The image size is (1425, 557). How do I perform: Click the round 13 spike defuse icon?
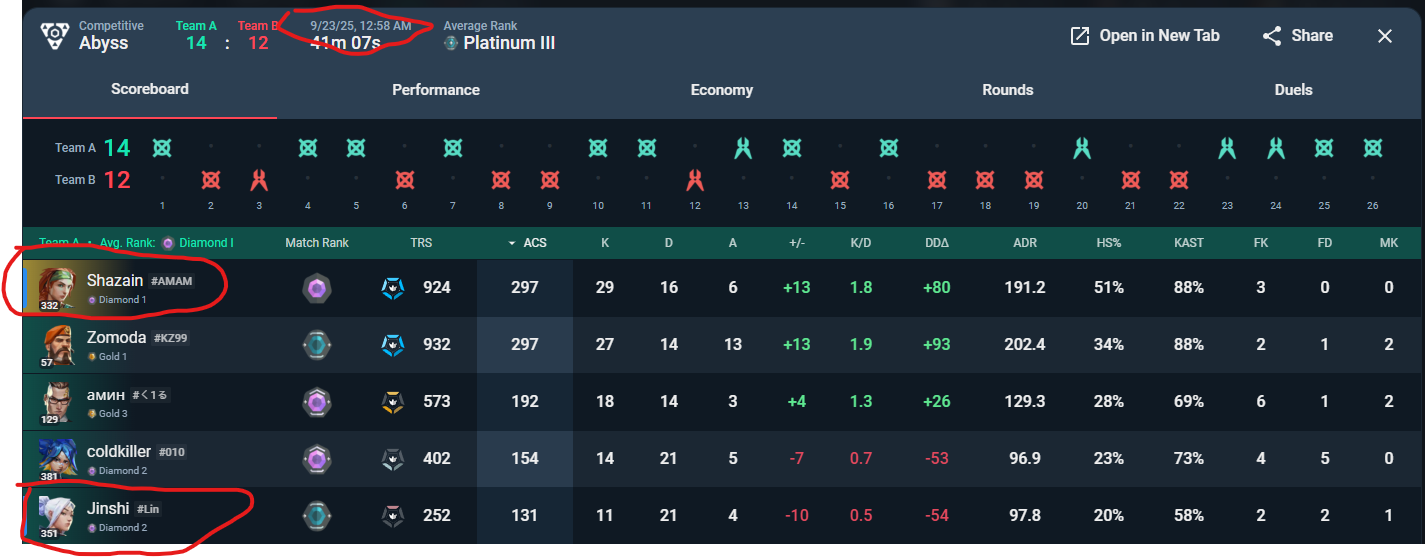(x=743, y=148)
